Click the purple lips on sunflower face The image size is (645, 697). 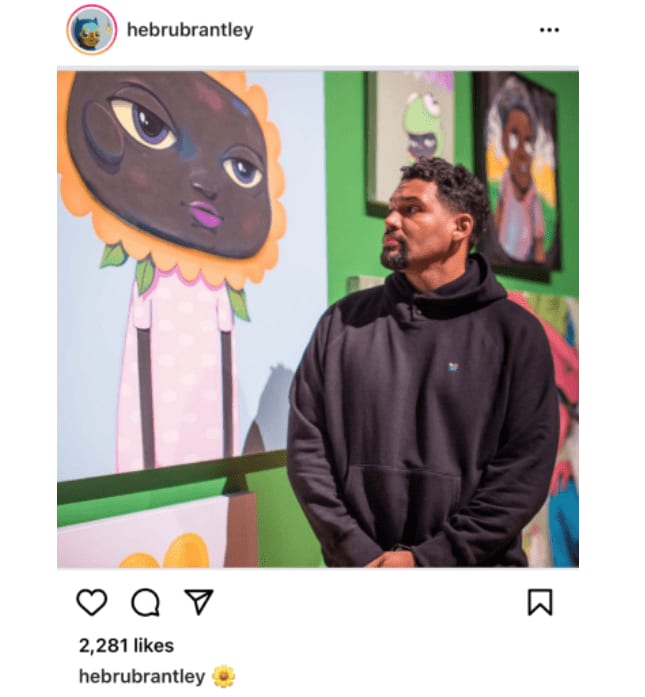click(x=204, y=212)
